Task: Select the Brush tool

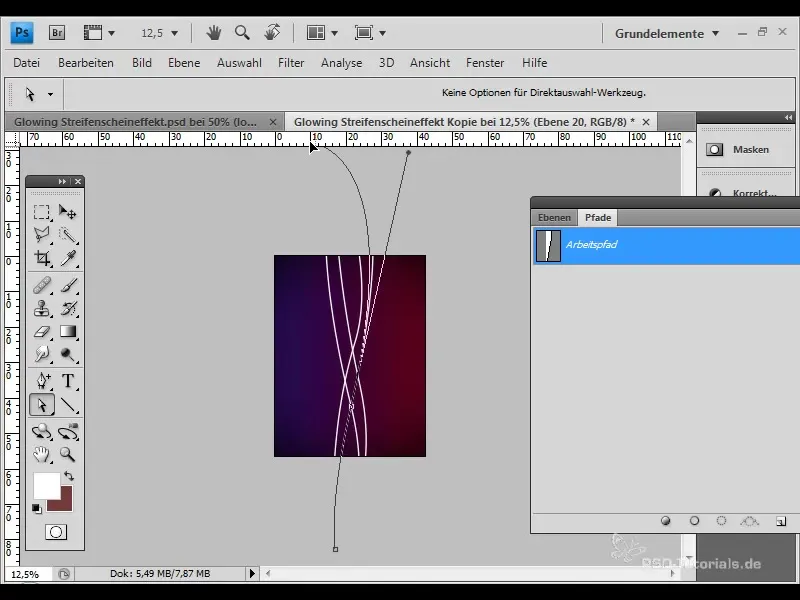Action: click(x=67, y=285)
